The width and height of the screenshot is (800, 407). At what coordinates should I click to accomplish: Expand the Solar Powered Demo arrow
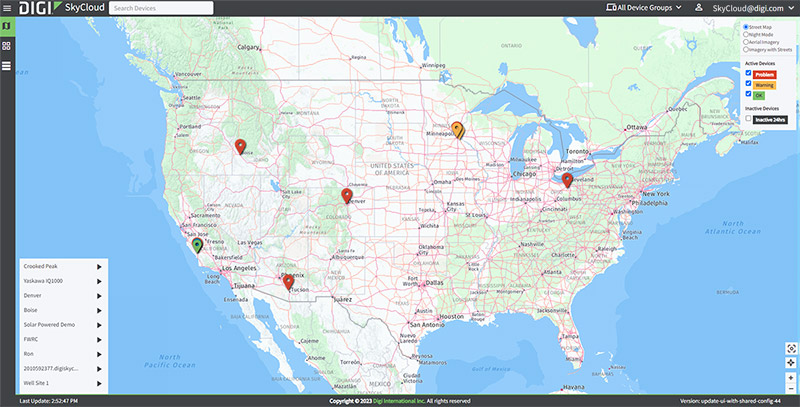click(x=99, y=325)
